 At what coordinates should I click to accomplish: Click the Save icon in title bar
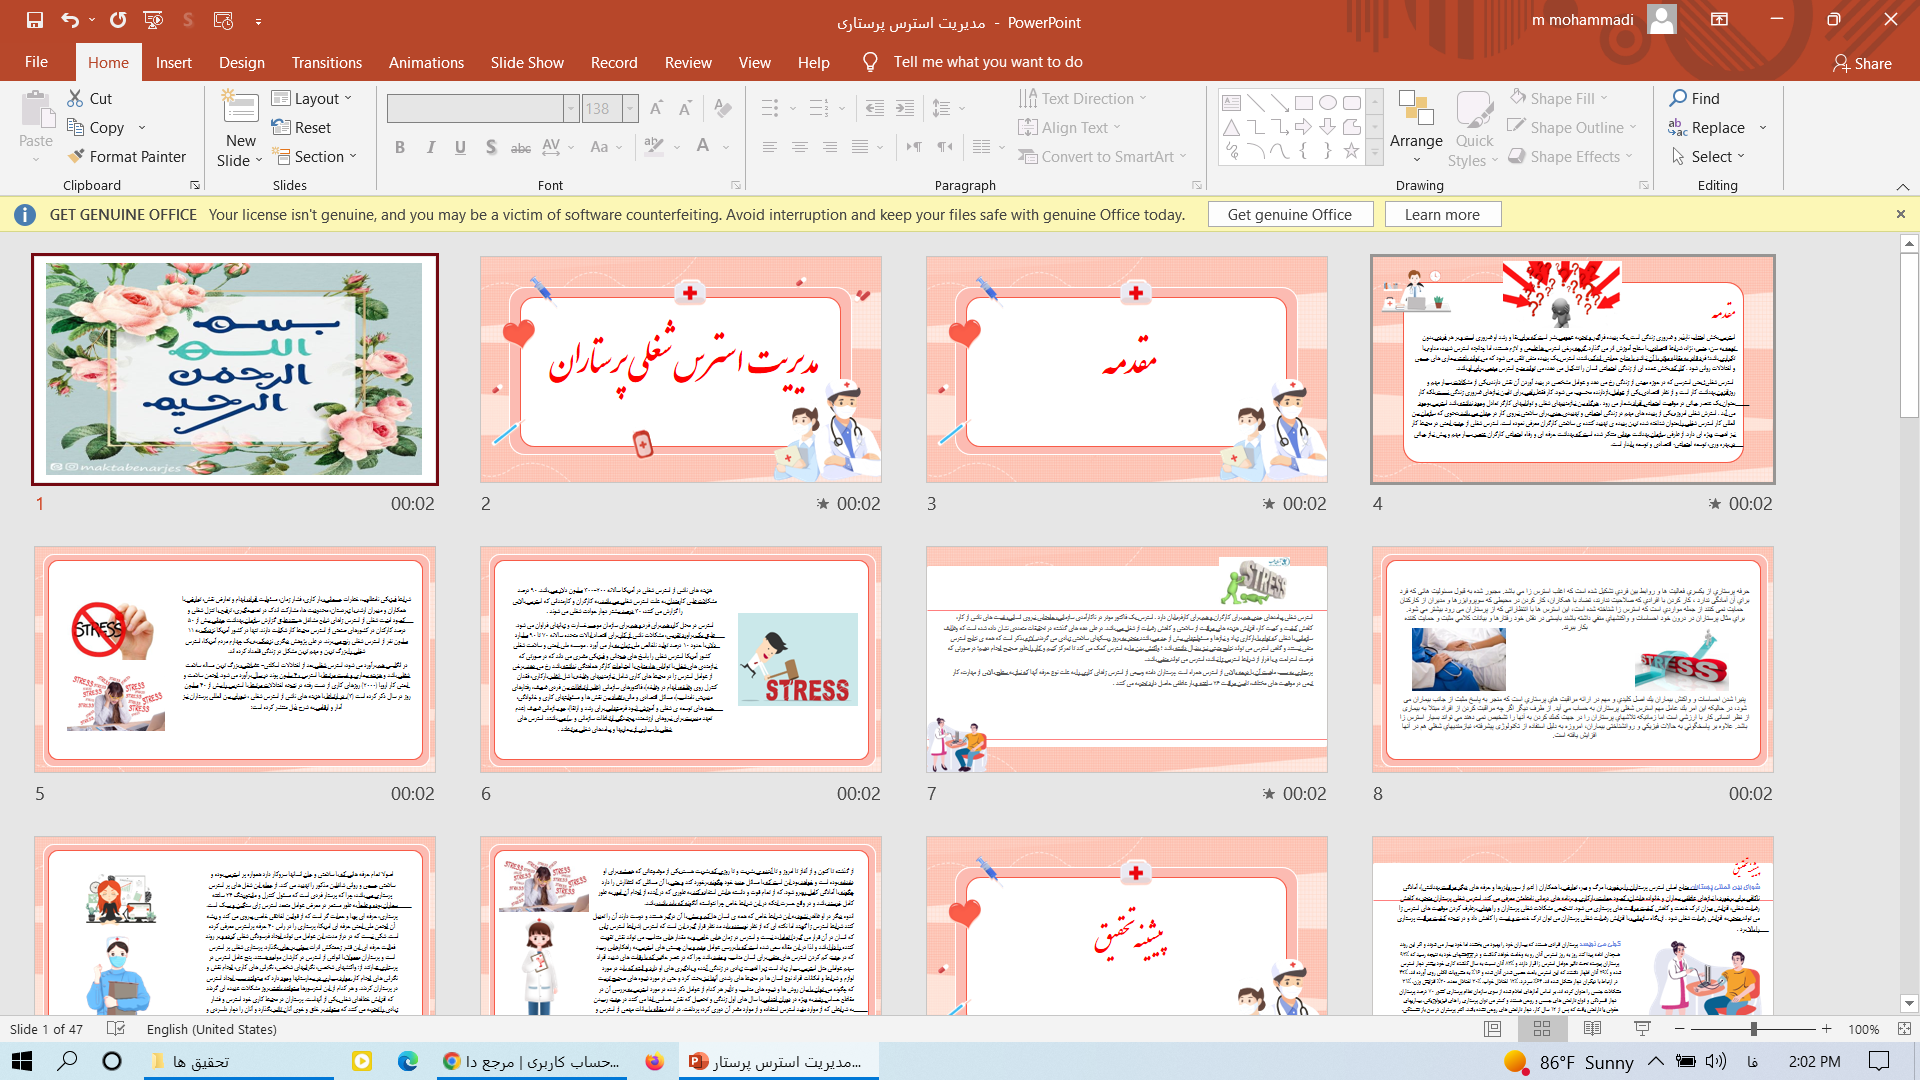(35, 20)
